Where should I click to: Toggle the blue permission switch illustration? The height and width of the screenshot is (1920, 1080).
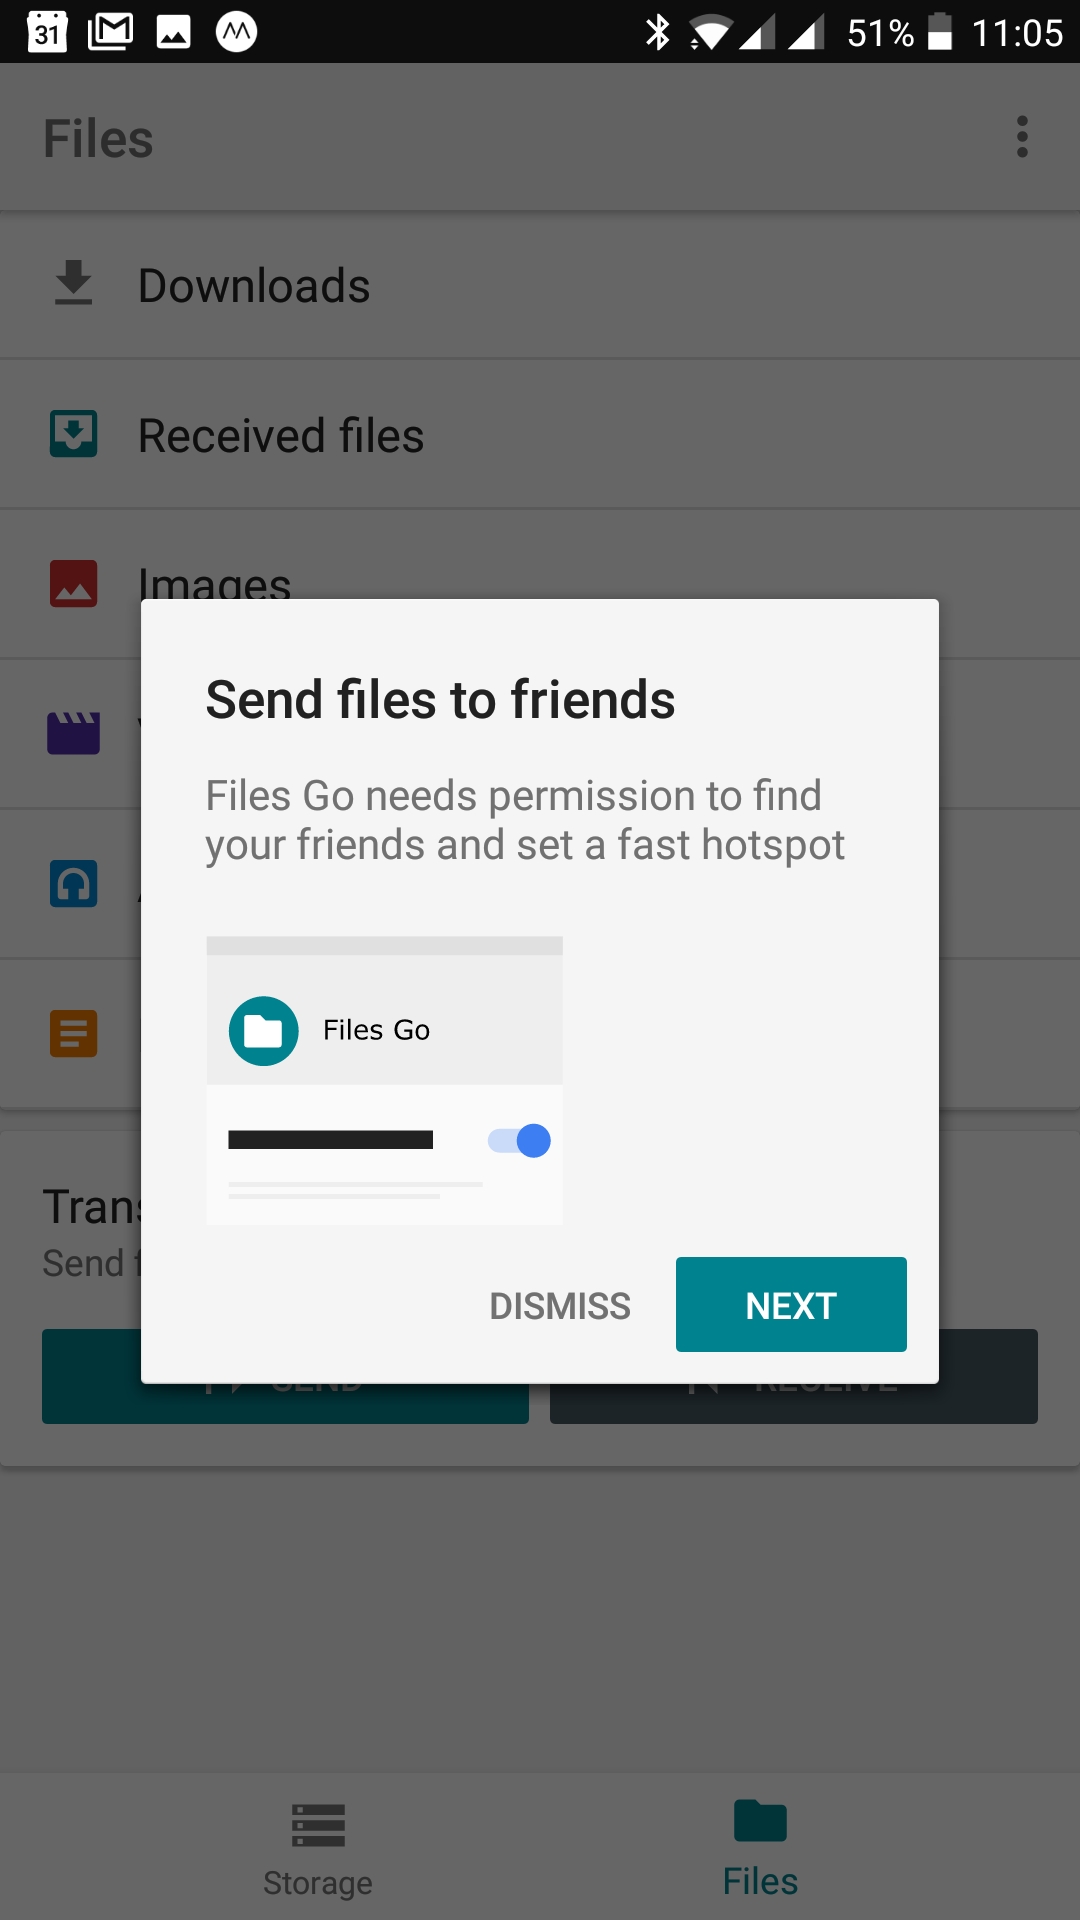(519, 1141)
